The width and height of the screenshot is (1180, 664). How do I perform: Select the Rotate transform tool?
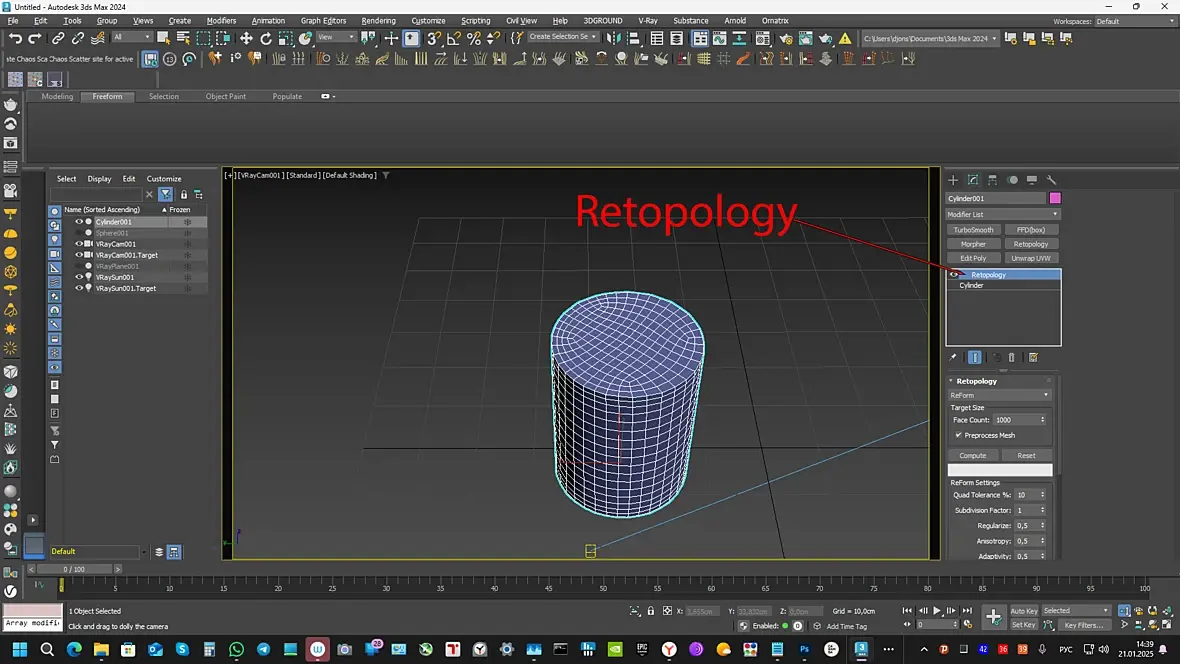coord(266,38)
